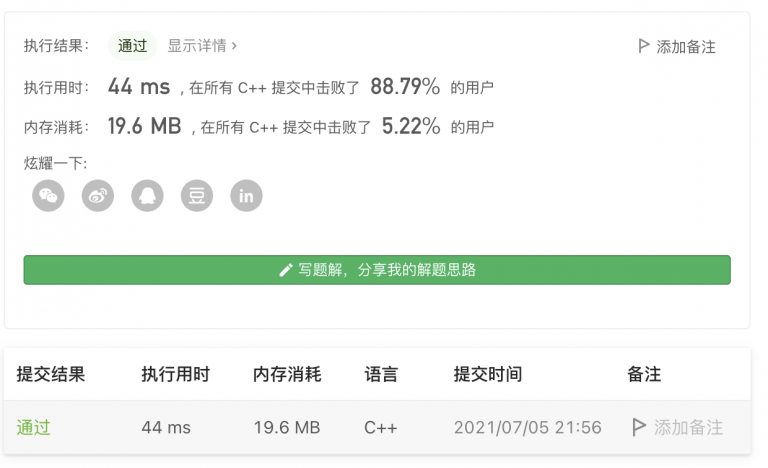
Task: Expand 显示详情 details chevron
Action: pos(234,46)
